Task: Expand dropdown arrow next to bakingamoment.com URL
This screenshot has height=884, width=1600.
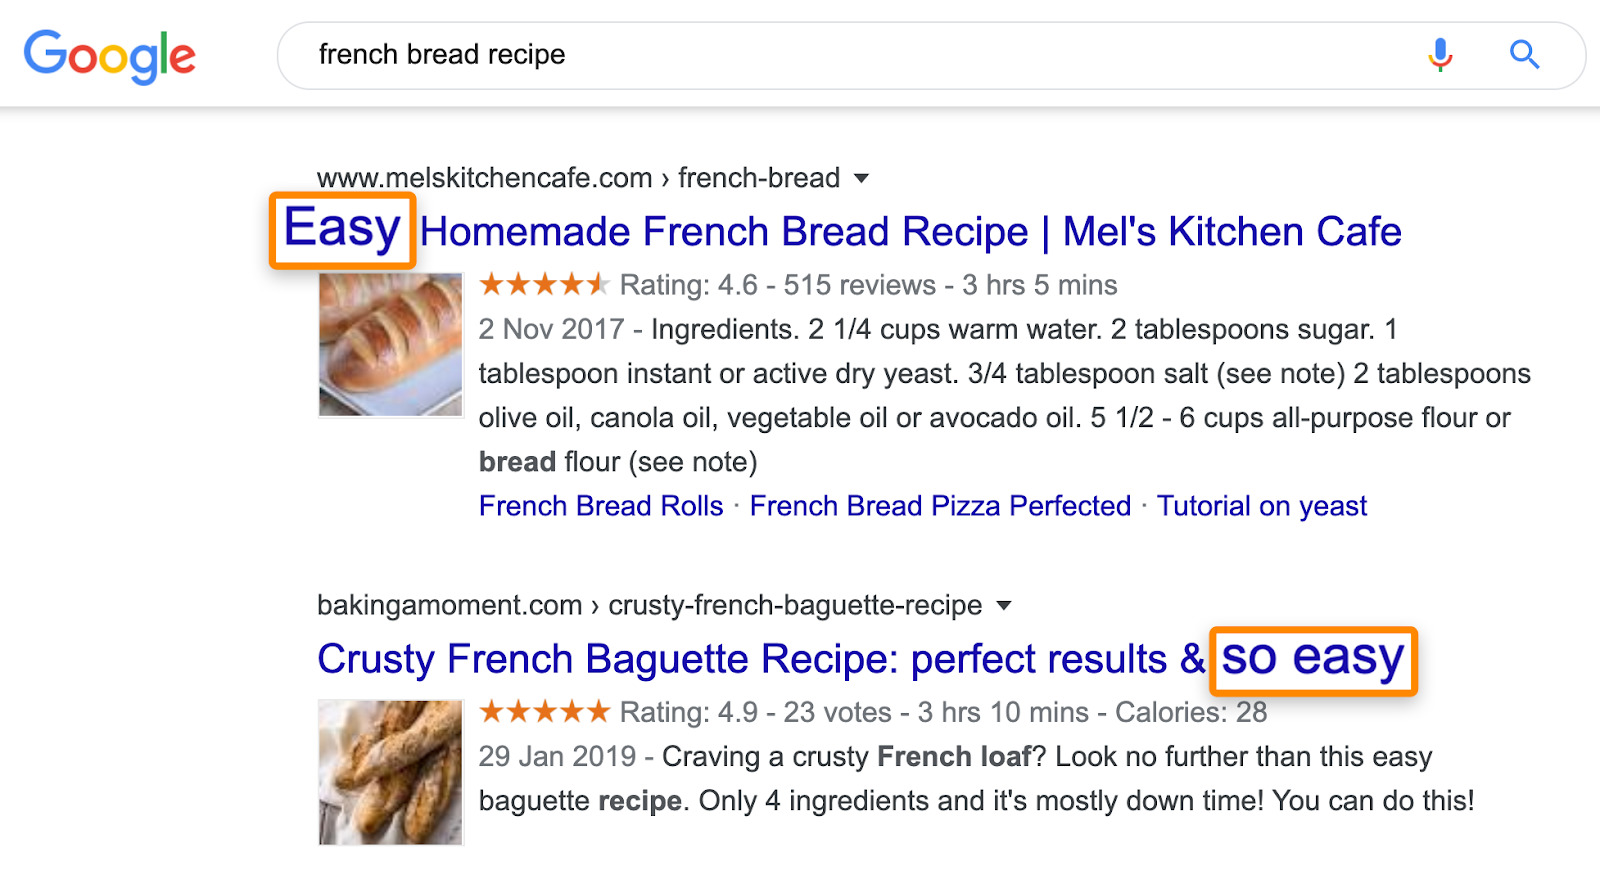Action: pos(1004,605)
